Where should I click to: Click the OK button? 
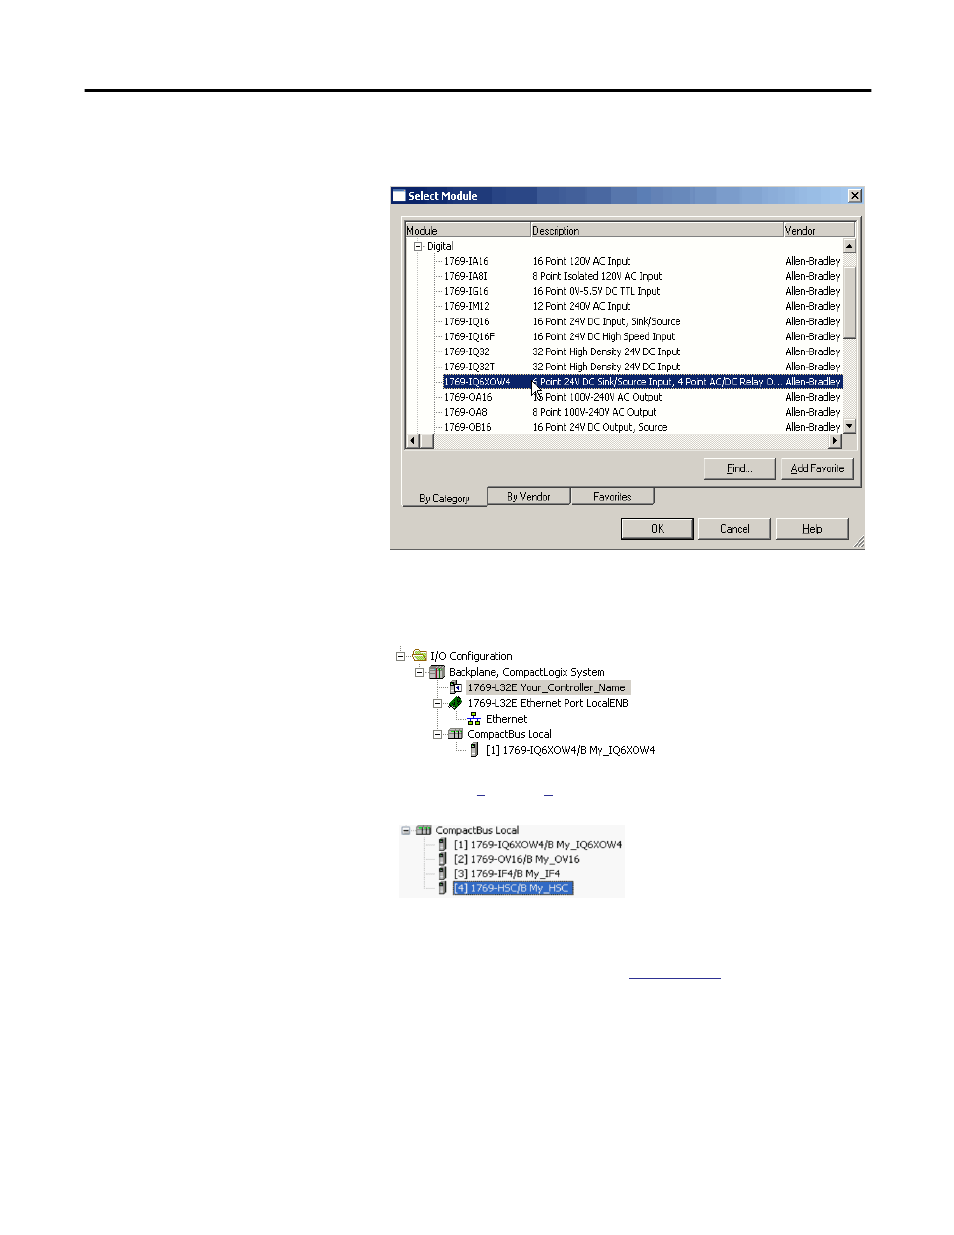point(657,529)
